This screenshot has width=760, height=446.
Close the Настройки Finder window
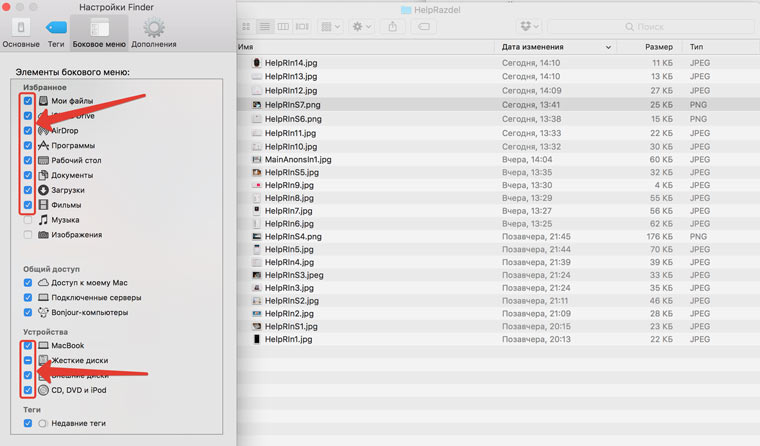click(x=6, y=7)
